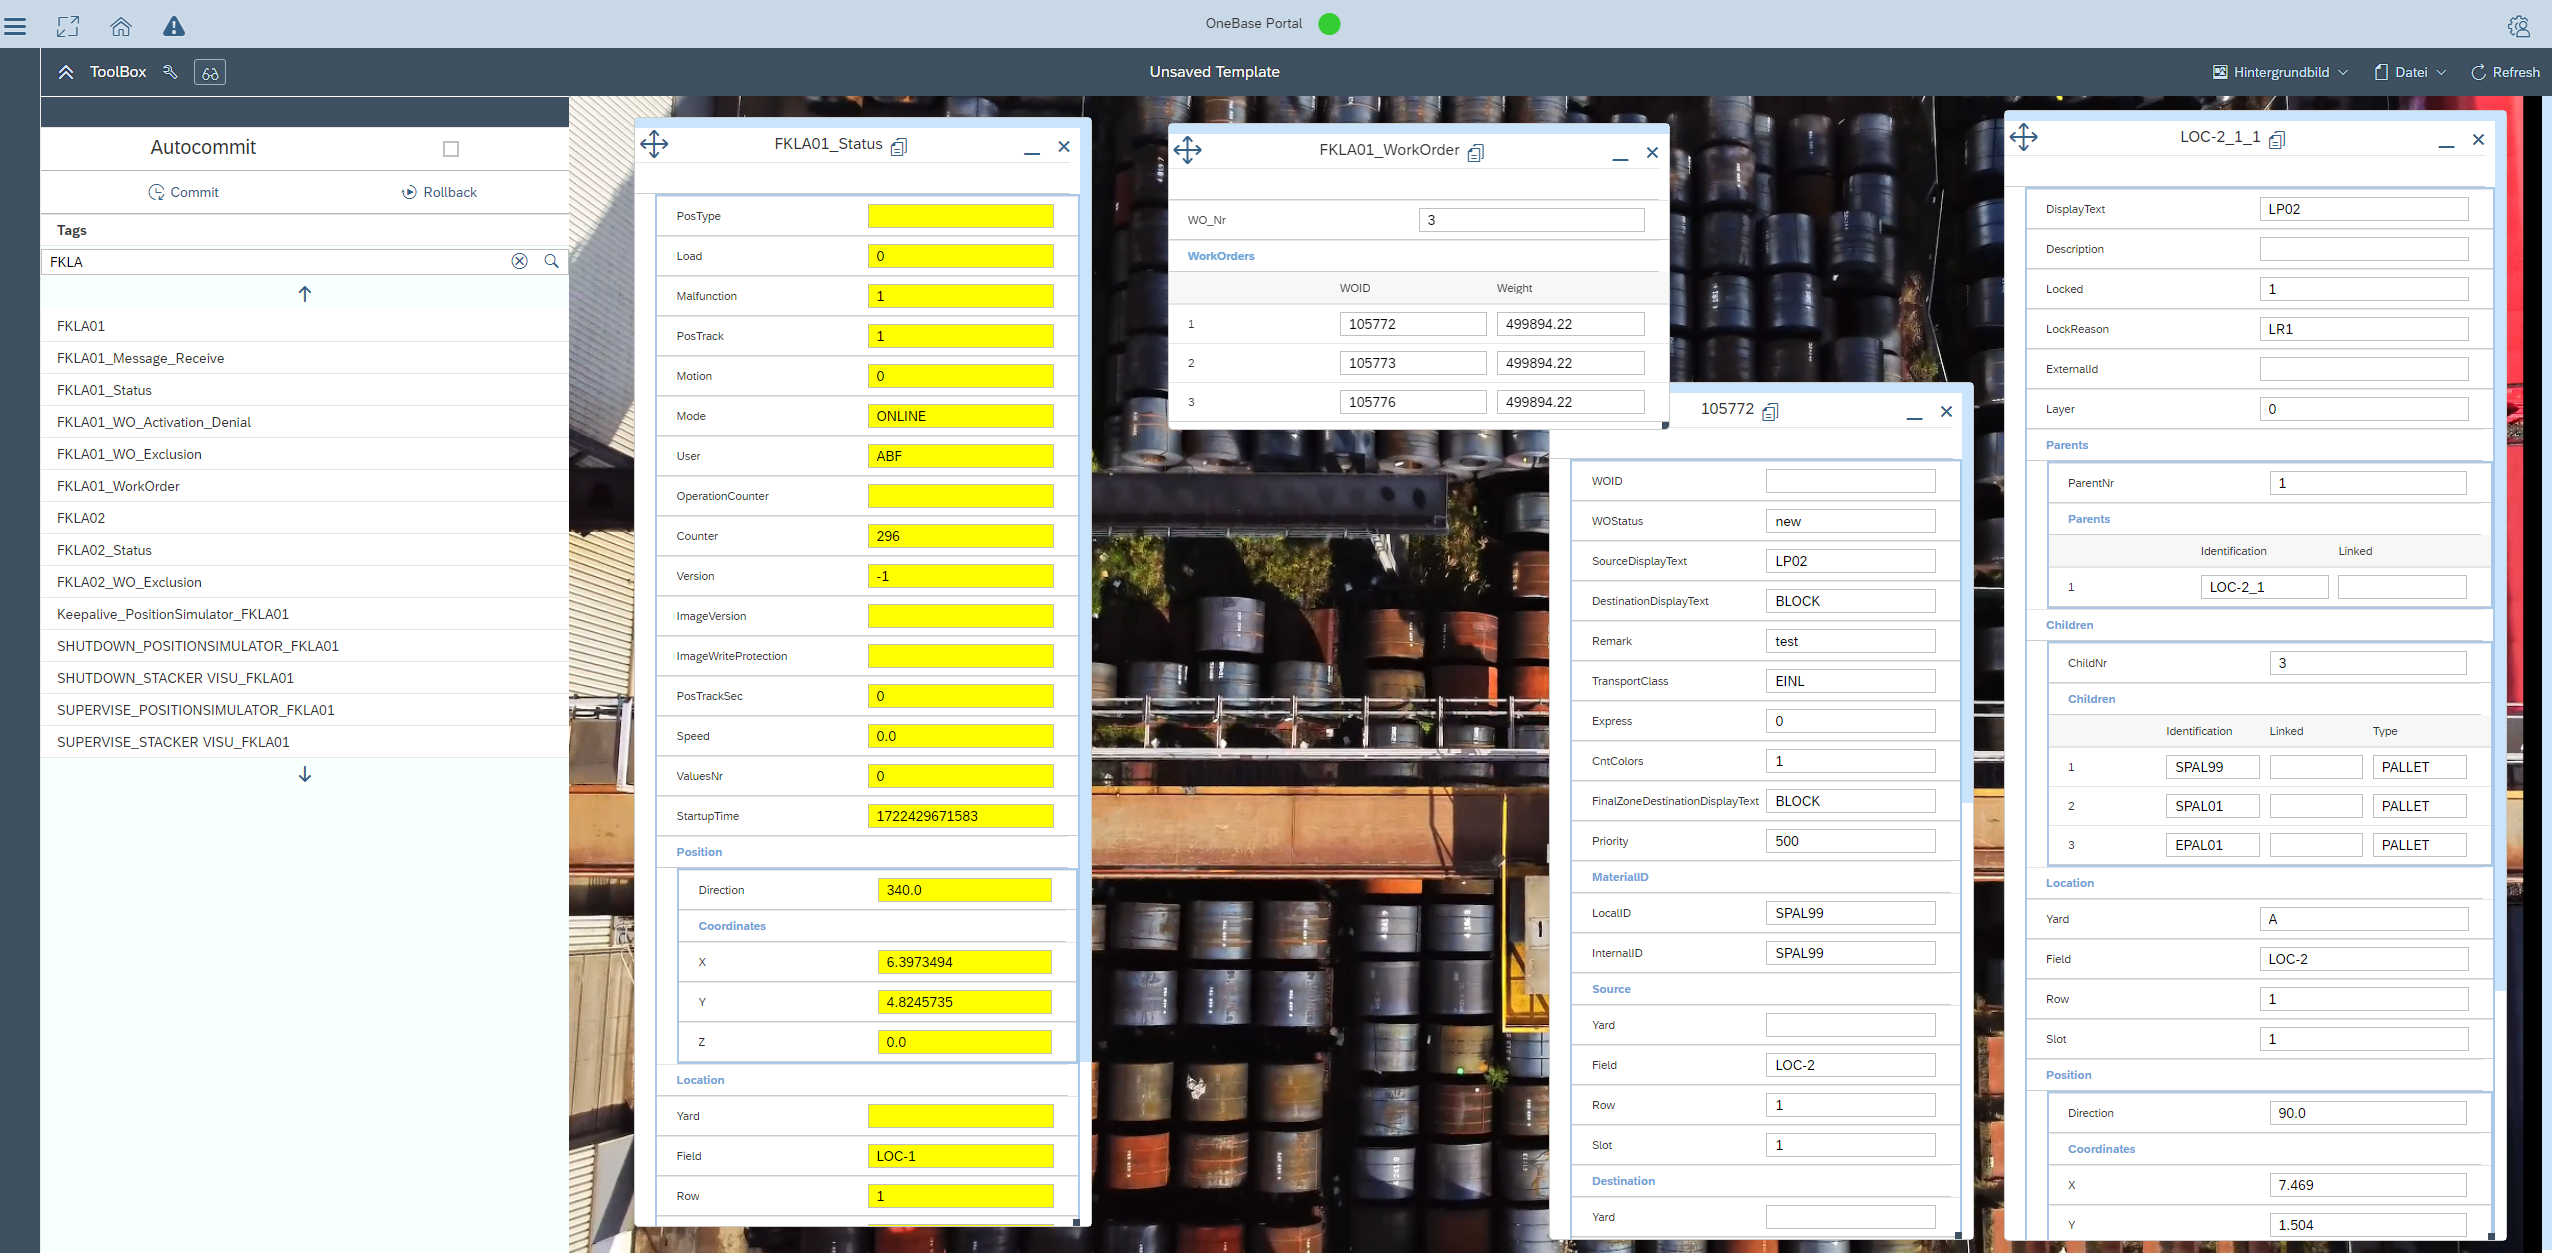The image size is (2552, 1253).
Task: Open the Datei dropdown menu
Action: pos(2410,72)
